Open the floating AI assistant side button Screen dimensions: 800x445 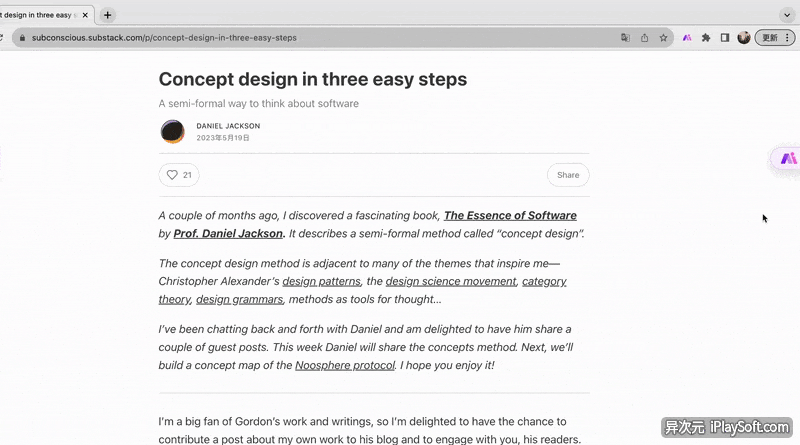point(787,159)
